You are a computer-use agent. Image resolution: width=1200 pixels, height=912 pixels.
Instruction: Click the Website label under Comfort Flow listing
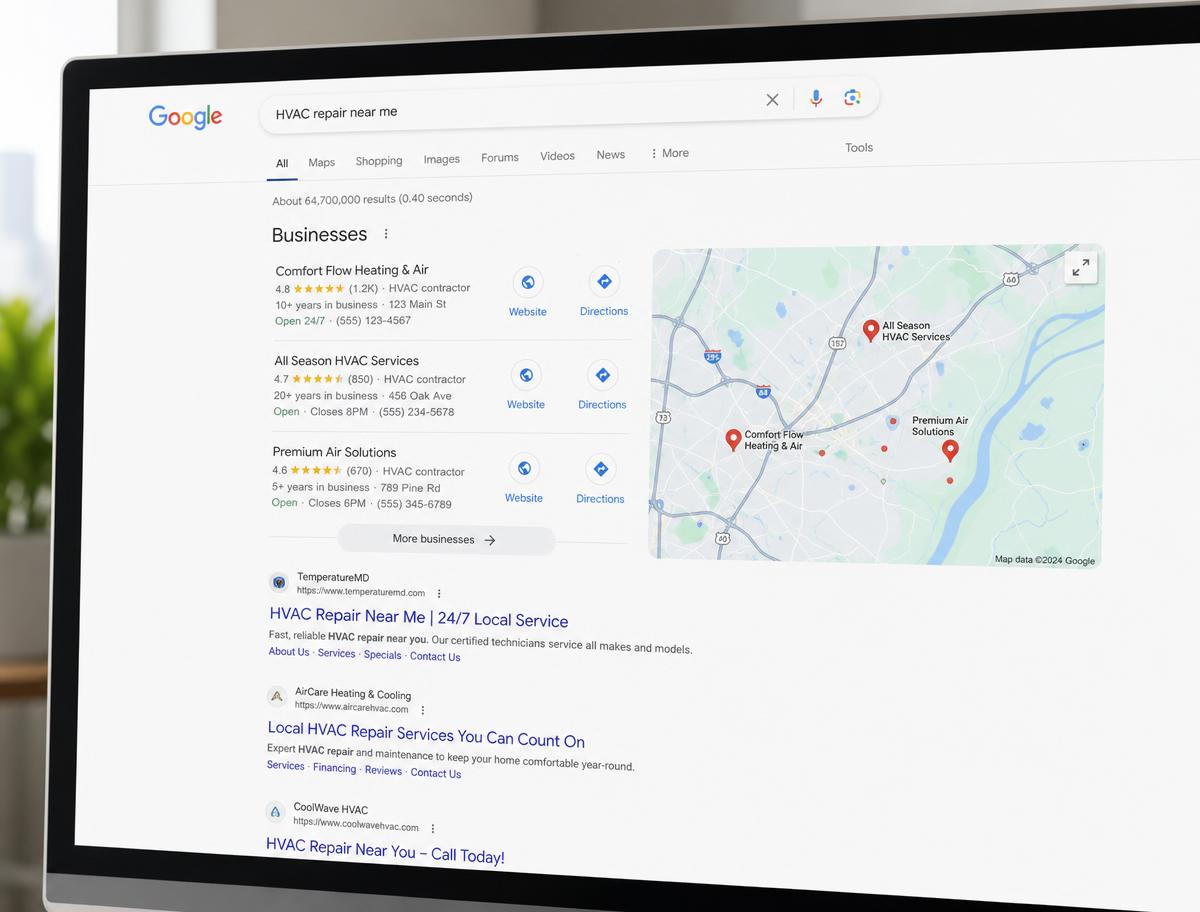coord(527,312)
